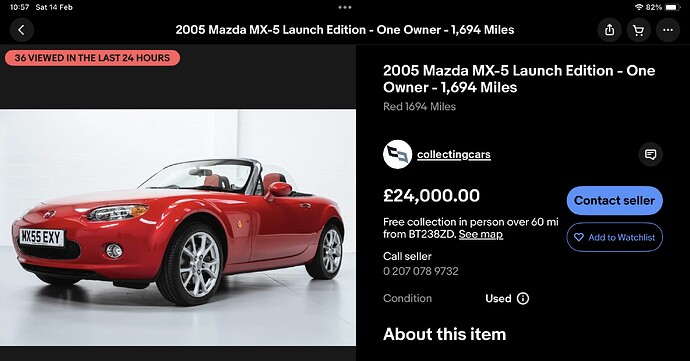The width and height of the screenshot is (690, 361).
Task: Tap the three dots at top center
Action: click(345, 7)
